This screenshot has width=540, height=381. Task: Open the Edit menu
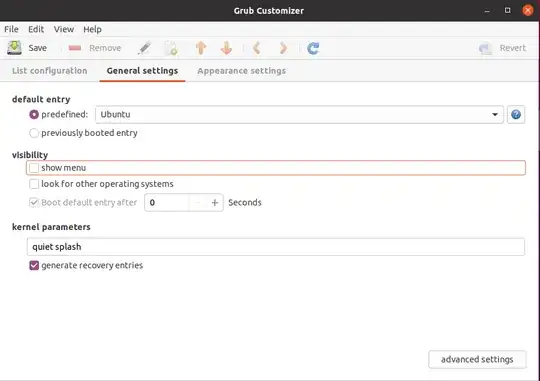point(36,29)
